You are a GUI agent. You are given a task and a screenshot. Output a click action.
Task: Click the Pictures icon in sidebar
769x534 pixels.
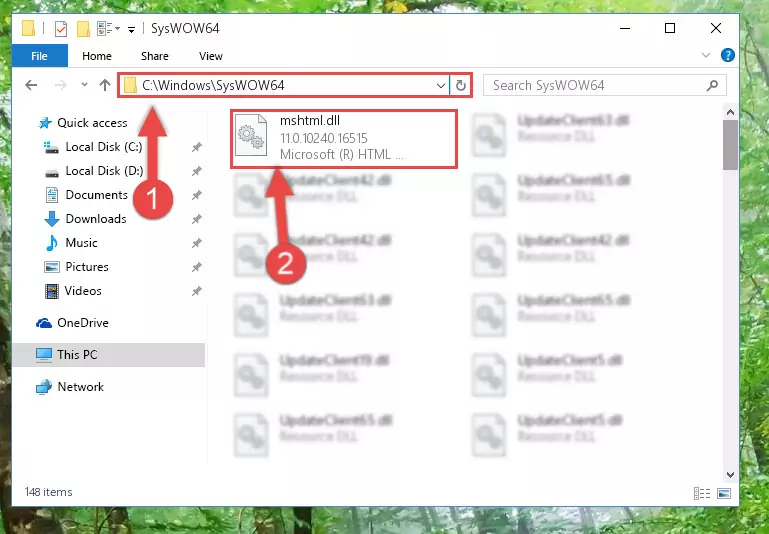click(52, 267)
